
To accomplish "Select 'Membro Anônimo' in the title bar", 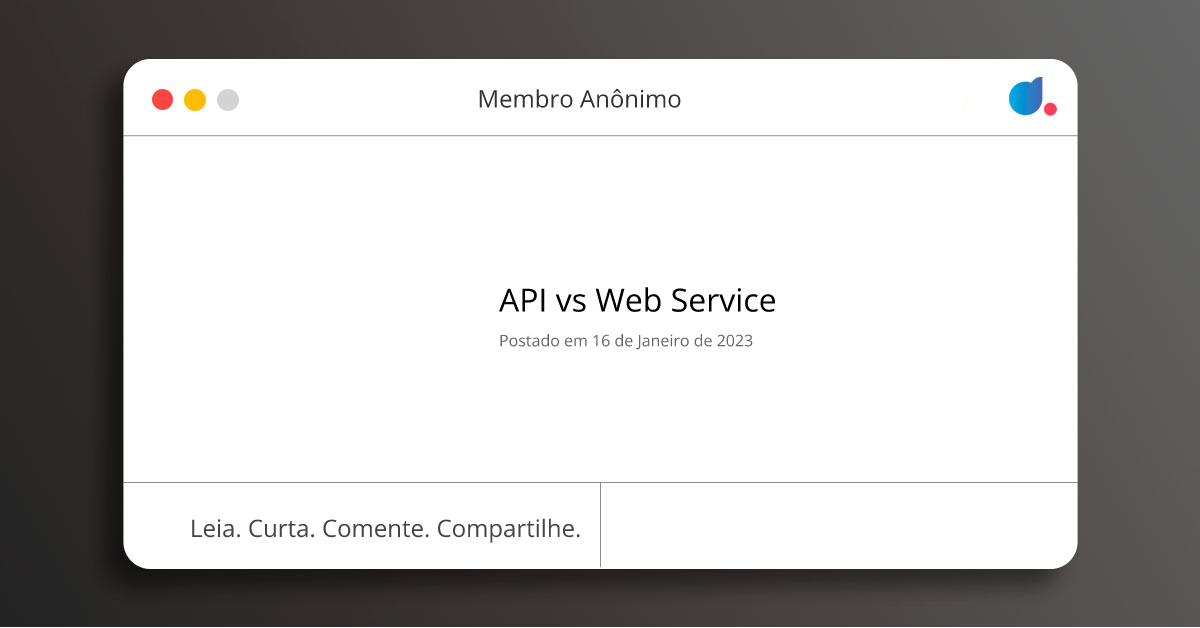I will click(578, 99).
